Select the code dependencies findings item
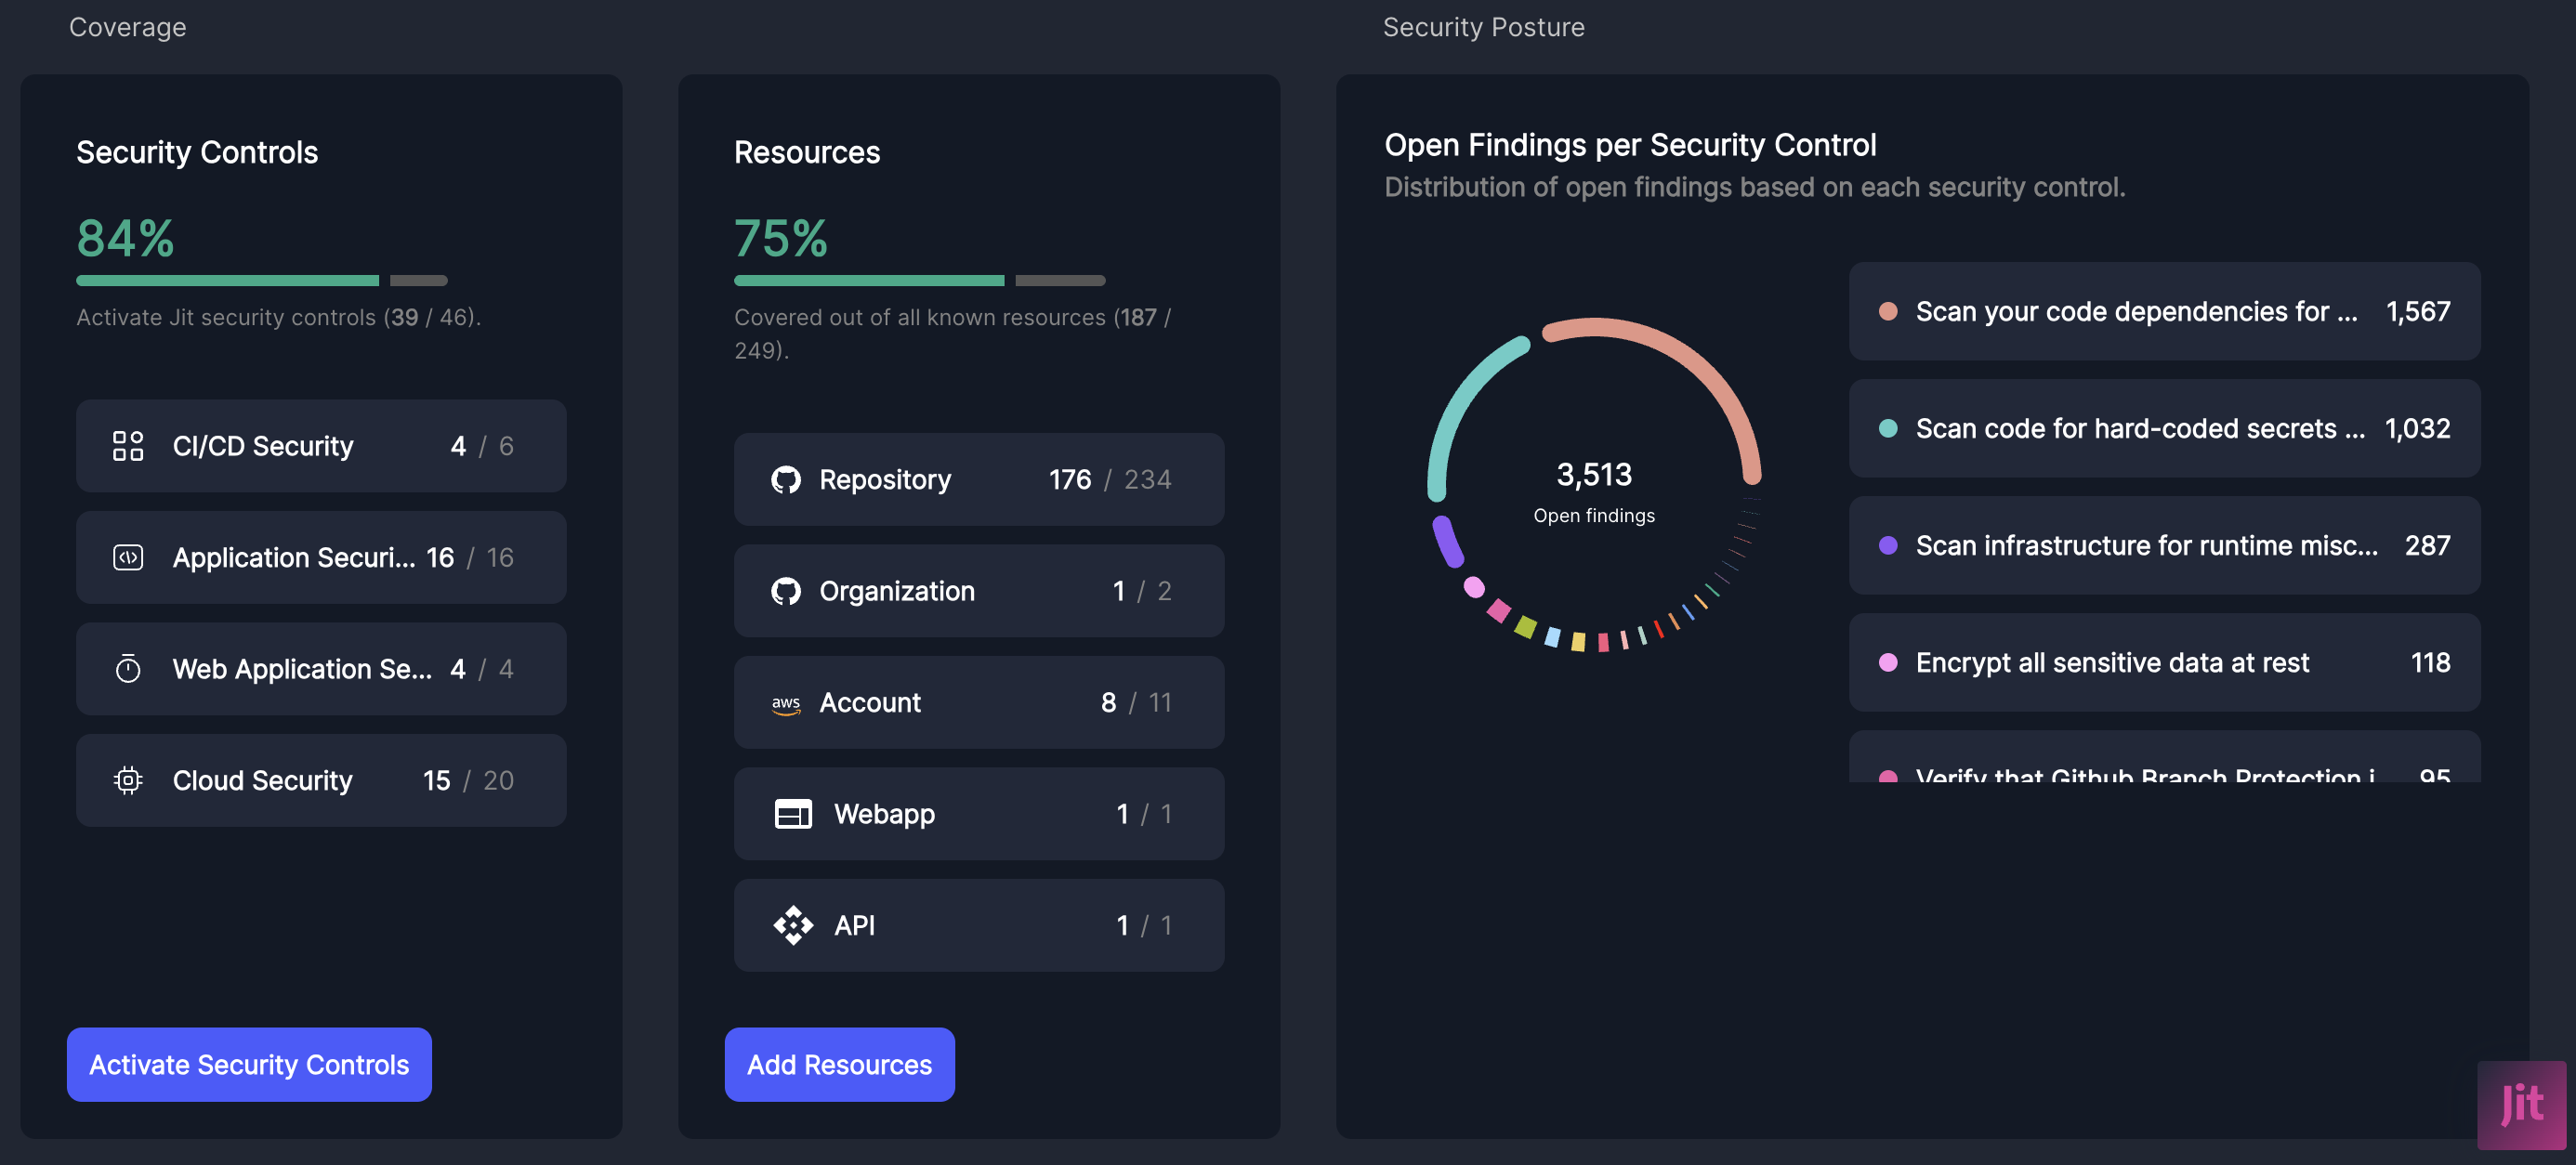 pyautogui.click(x=2163, y=312)
